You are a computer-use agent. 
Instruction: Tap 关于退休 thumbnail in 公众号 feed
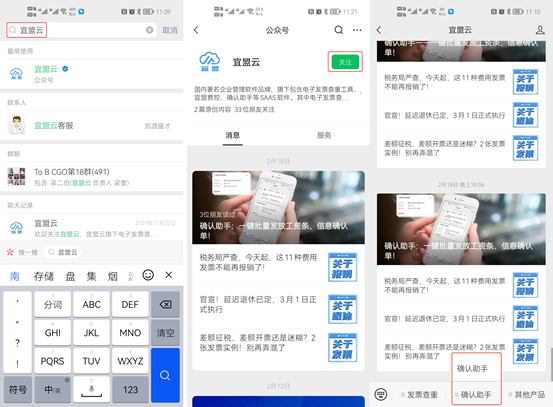point(342,309)
